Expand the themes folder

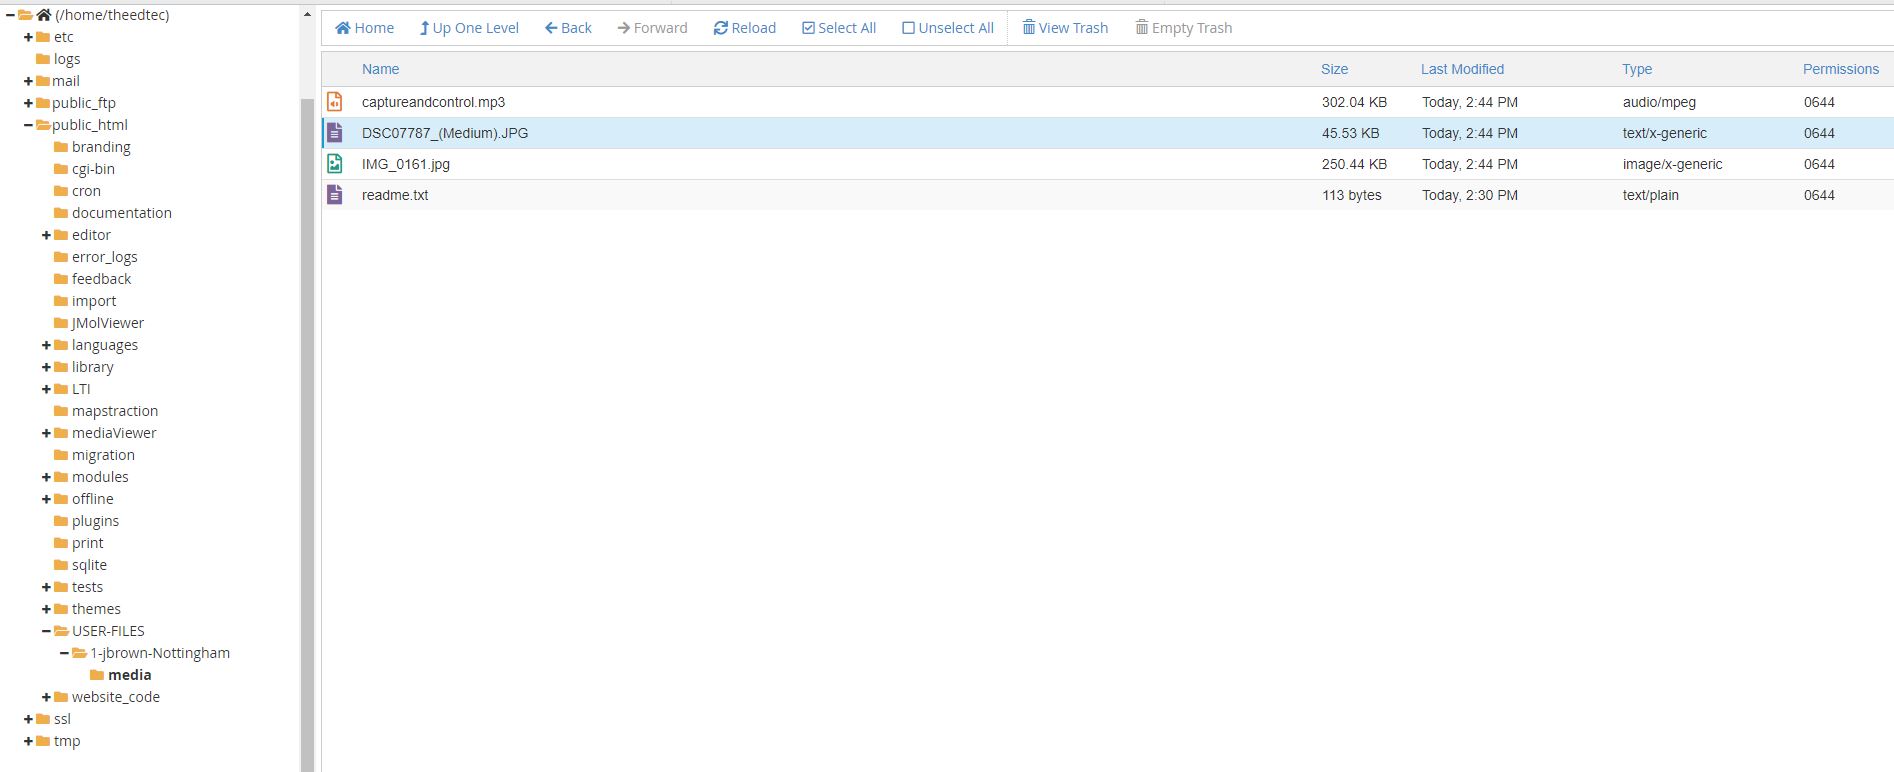[46, 609]
